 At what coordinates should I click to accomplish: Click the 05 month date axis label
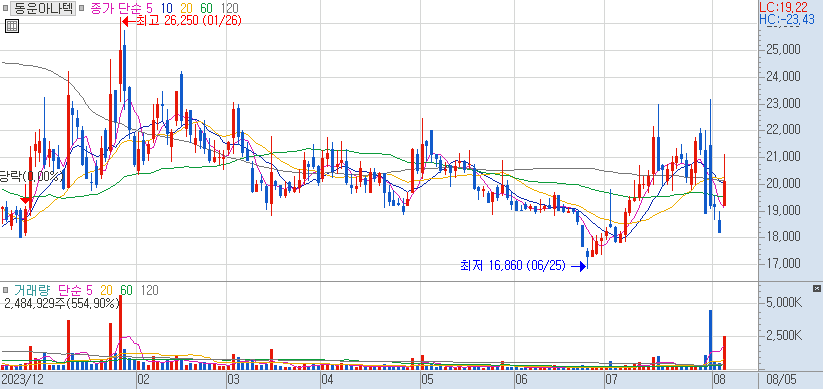coord(427,379)
